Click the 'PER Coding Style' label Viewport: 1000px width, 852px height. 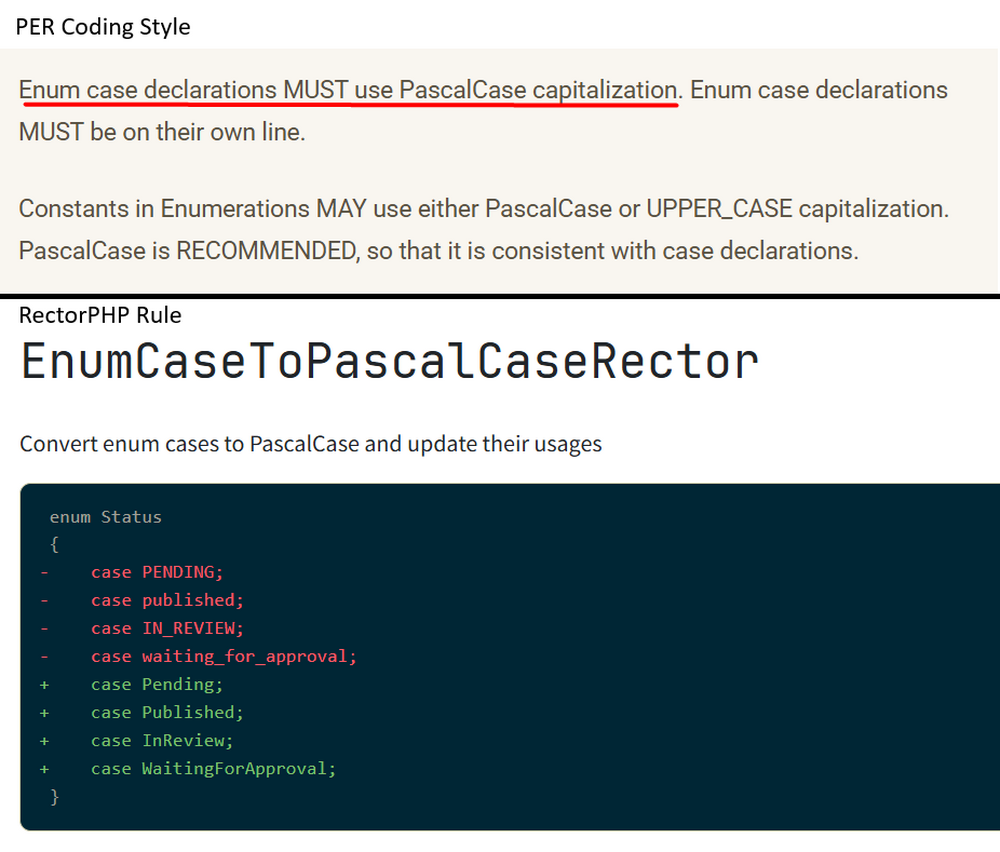(x=102, y=27)
